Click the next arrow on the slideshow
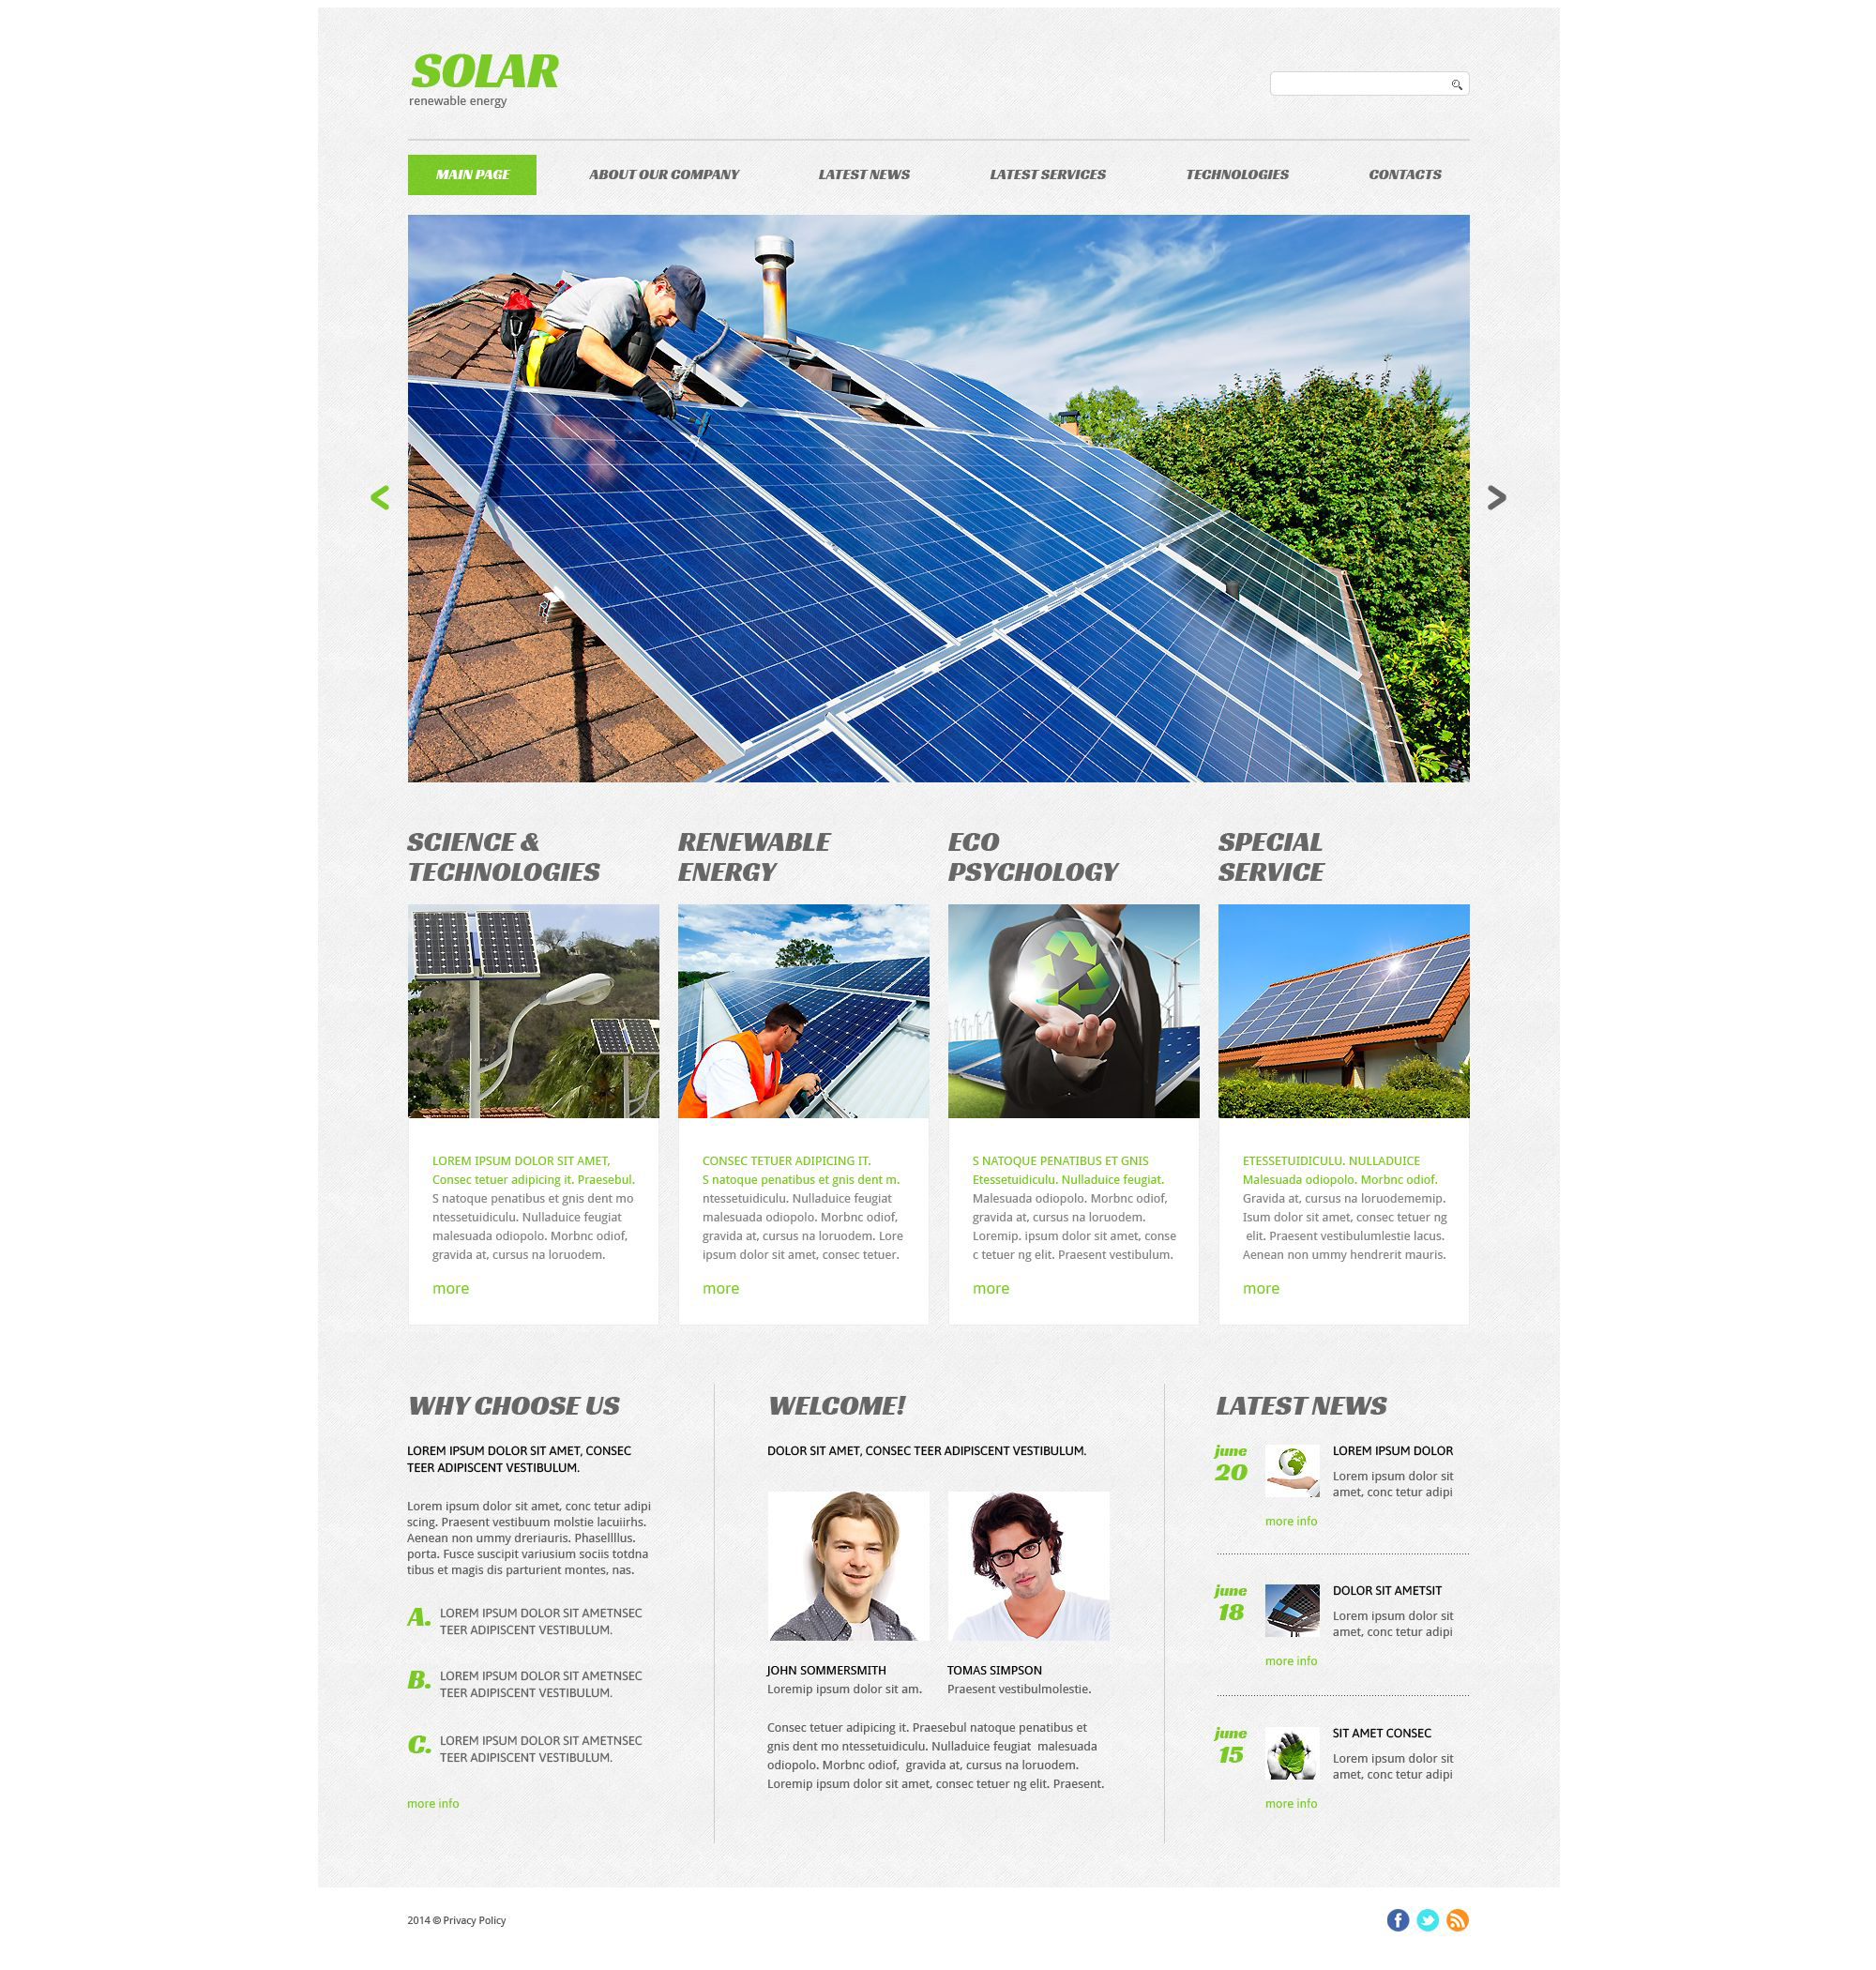The height and width of the screenshot is (1970, 1876). tap(1496, 498)
